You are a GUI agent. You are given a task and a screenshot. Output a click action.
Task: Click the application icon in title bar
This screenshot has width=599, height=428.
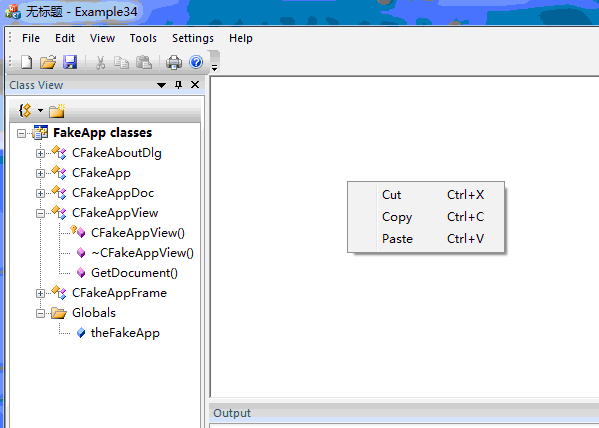(13, 11)
